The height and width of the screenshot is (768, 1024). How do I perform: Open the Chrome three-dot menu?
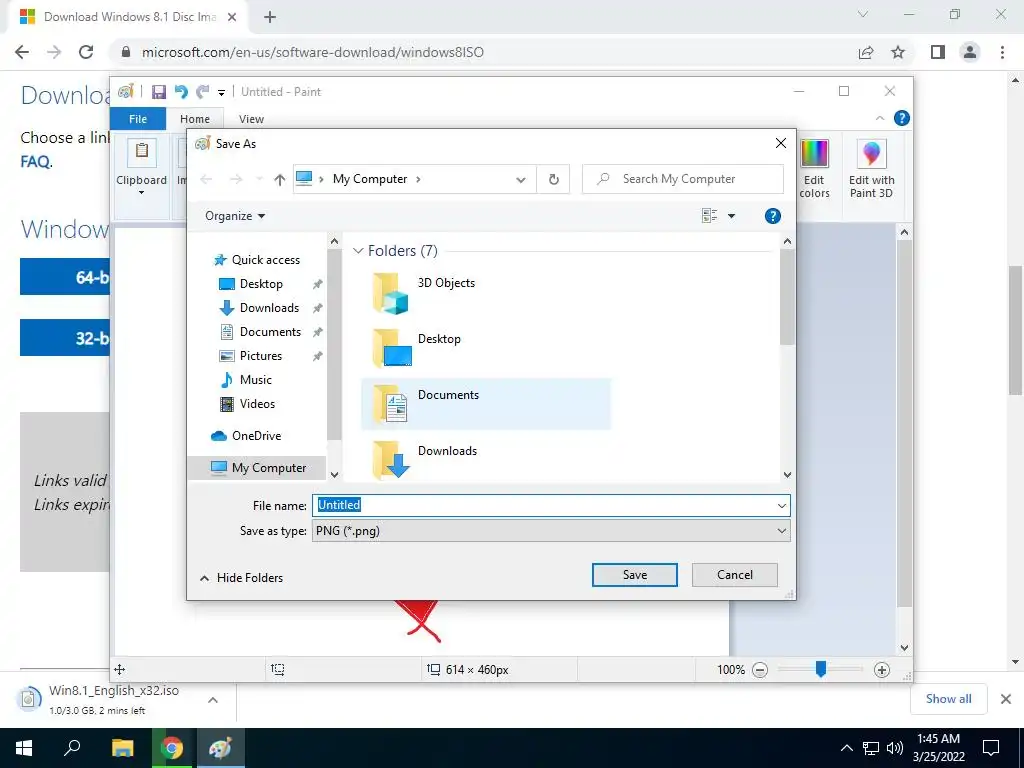pos(1002,52)
